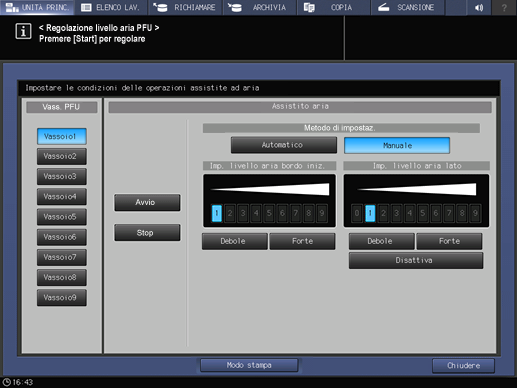Click the Imp. livello aria bordo iniz. label

pyautogui.click(x=269, y=166)
